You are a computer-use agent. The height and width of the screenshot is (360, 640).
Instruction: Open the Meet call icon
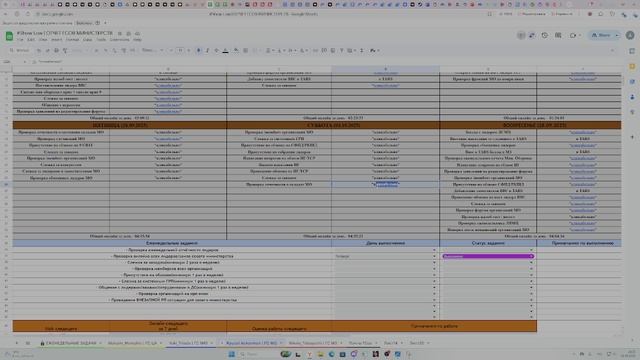[x=574, y=36]
